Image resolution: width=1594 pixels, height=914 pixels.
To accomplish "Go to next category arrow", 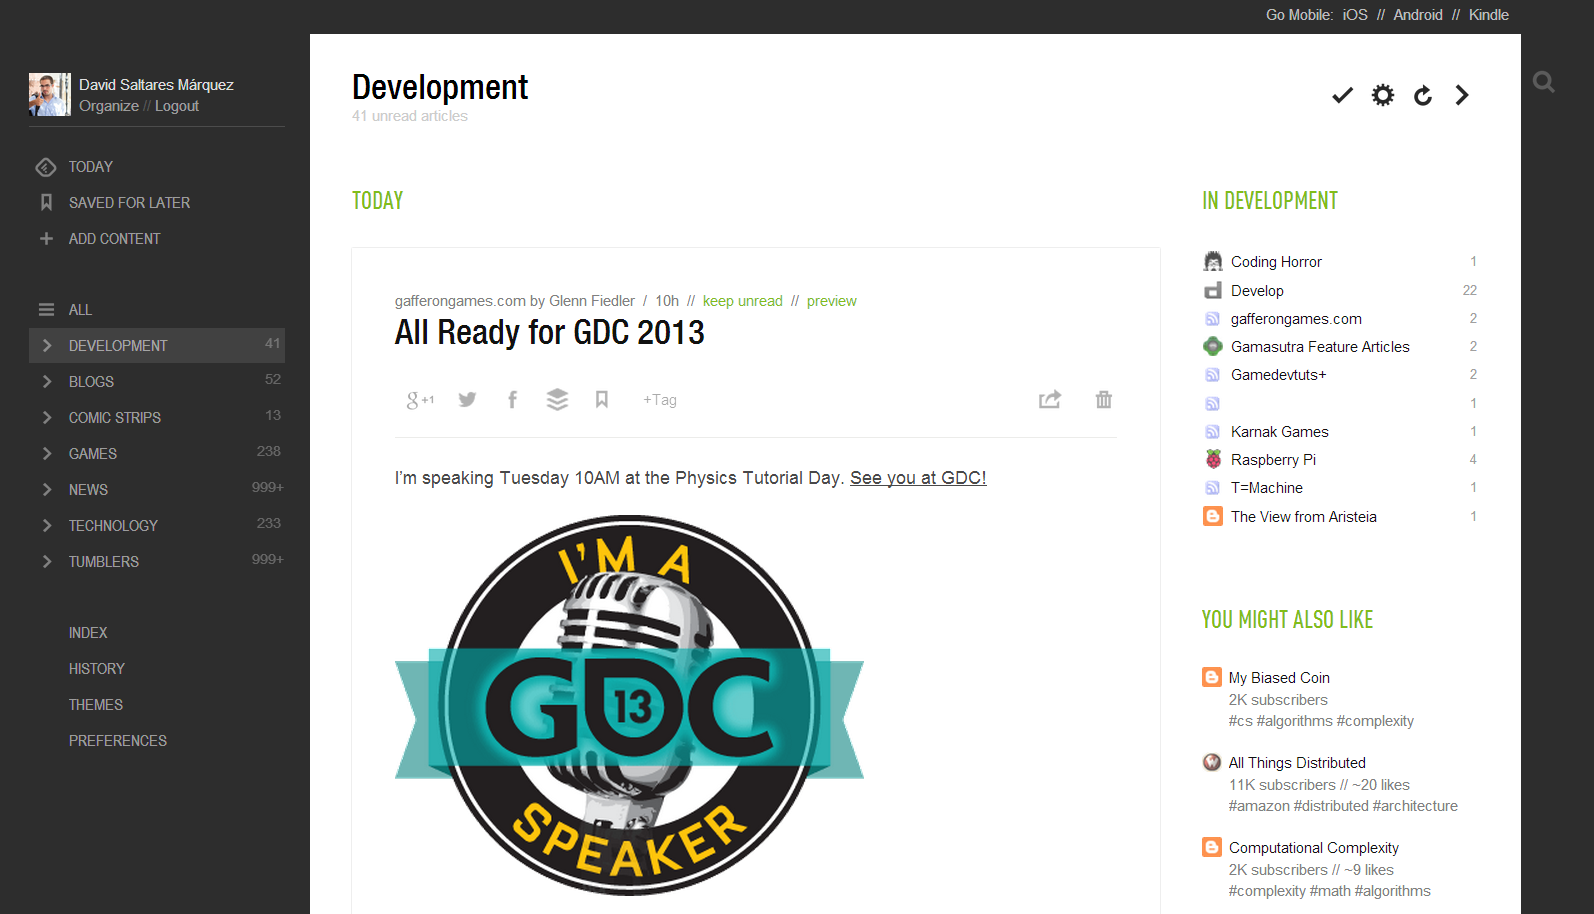I will [1462, 95].
